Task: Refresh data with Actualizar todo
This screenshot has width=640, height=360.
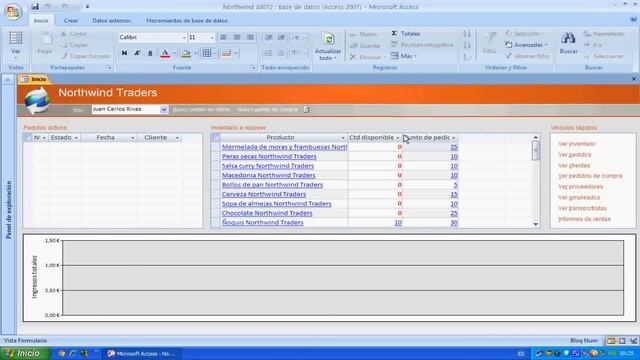Action: pyautogui.click(x=328, y=47)
